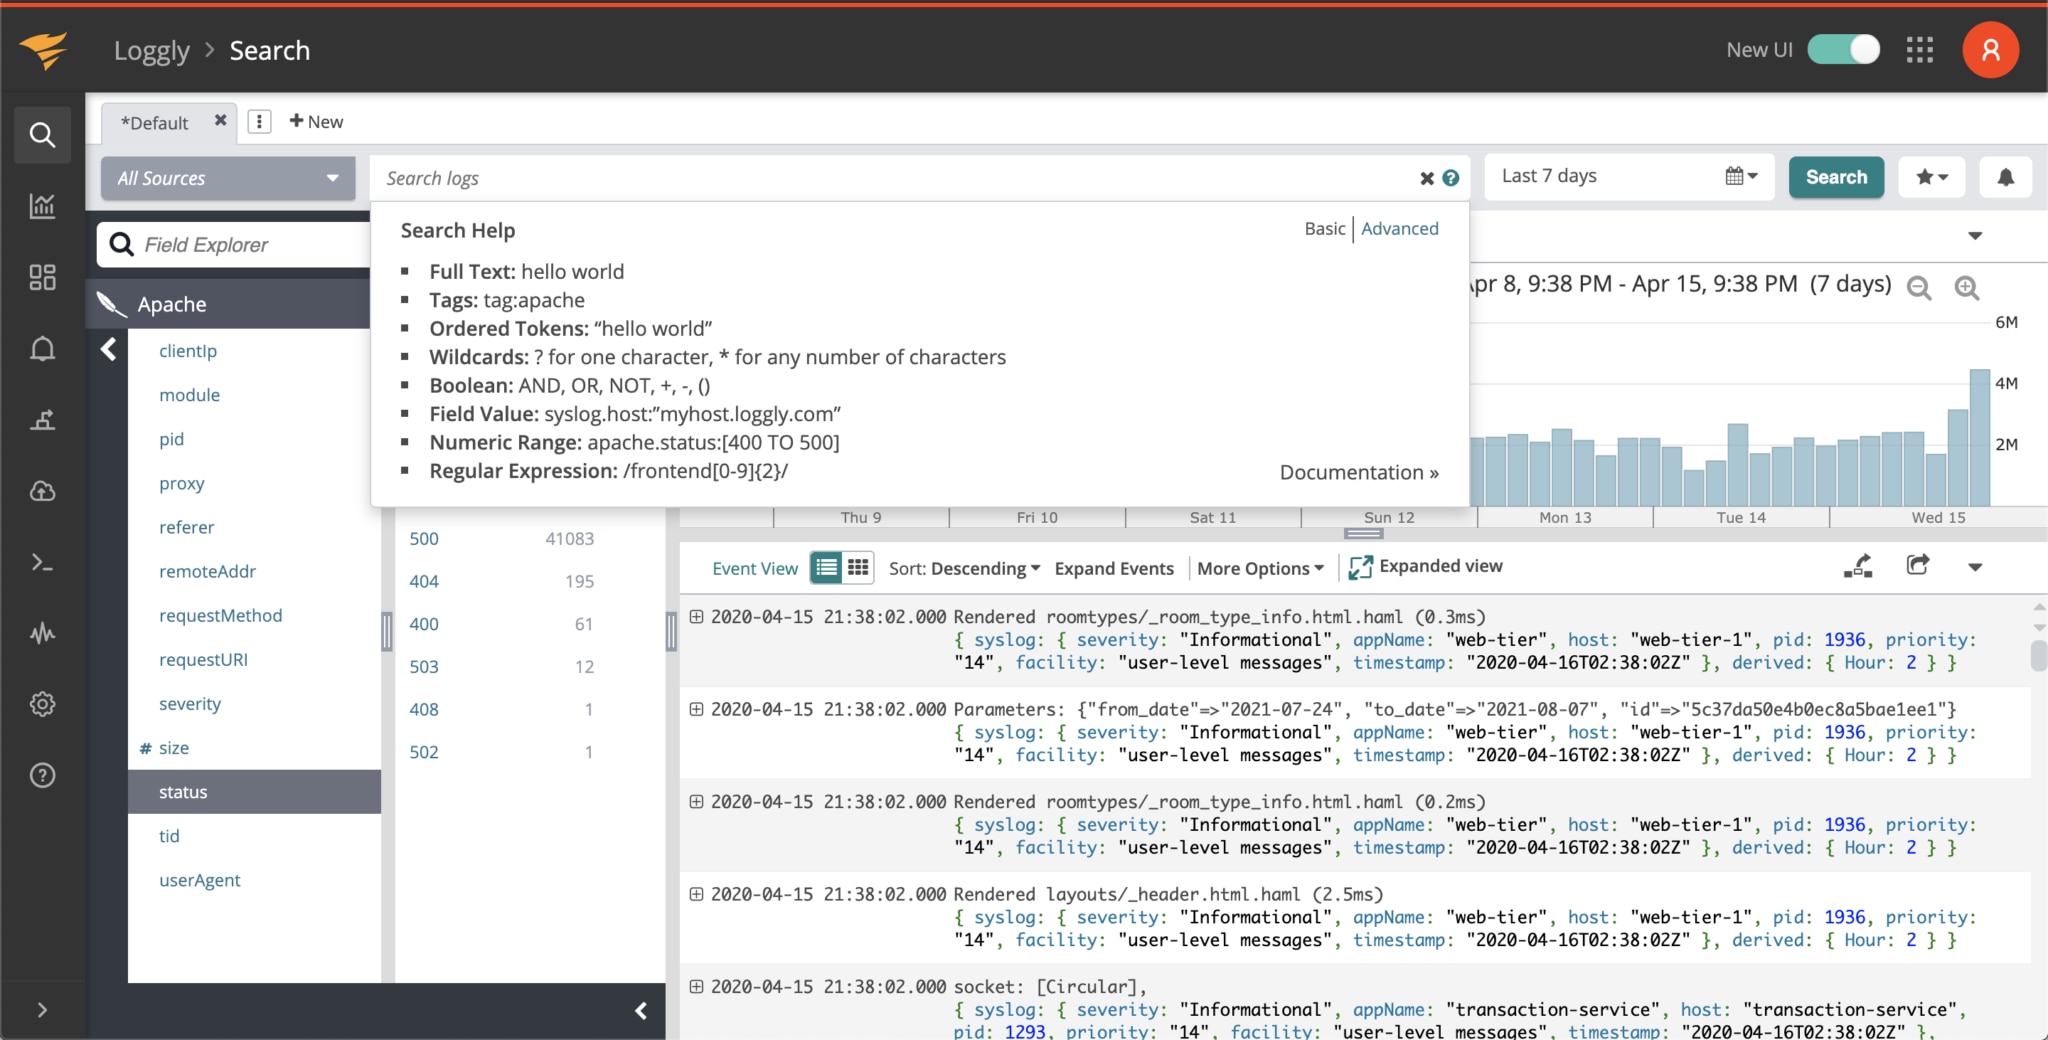Open the Archiving cloud icon

tap(43, 491)
